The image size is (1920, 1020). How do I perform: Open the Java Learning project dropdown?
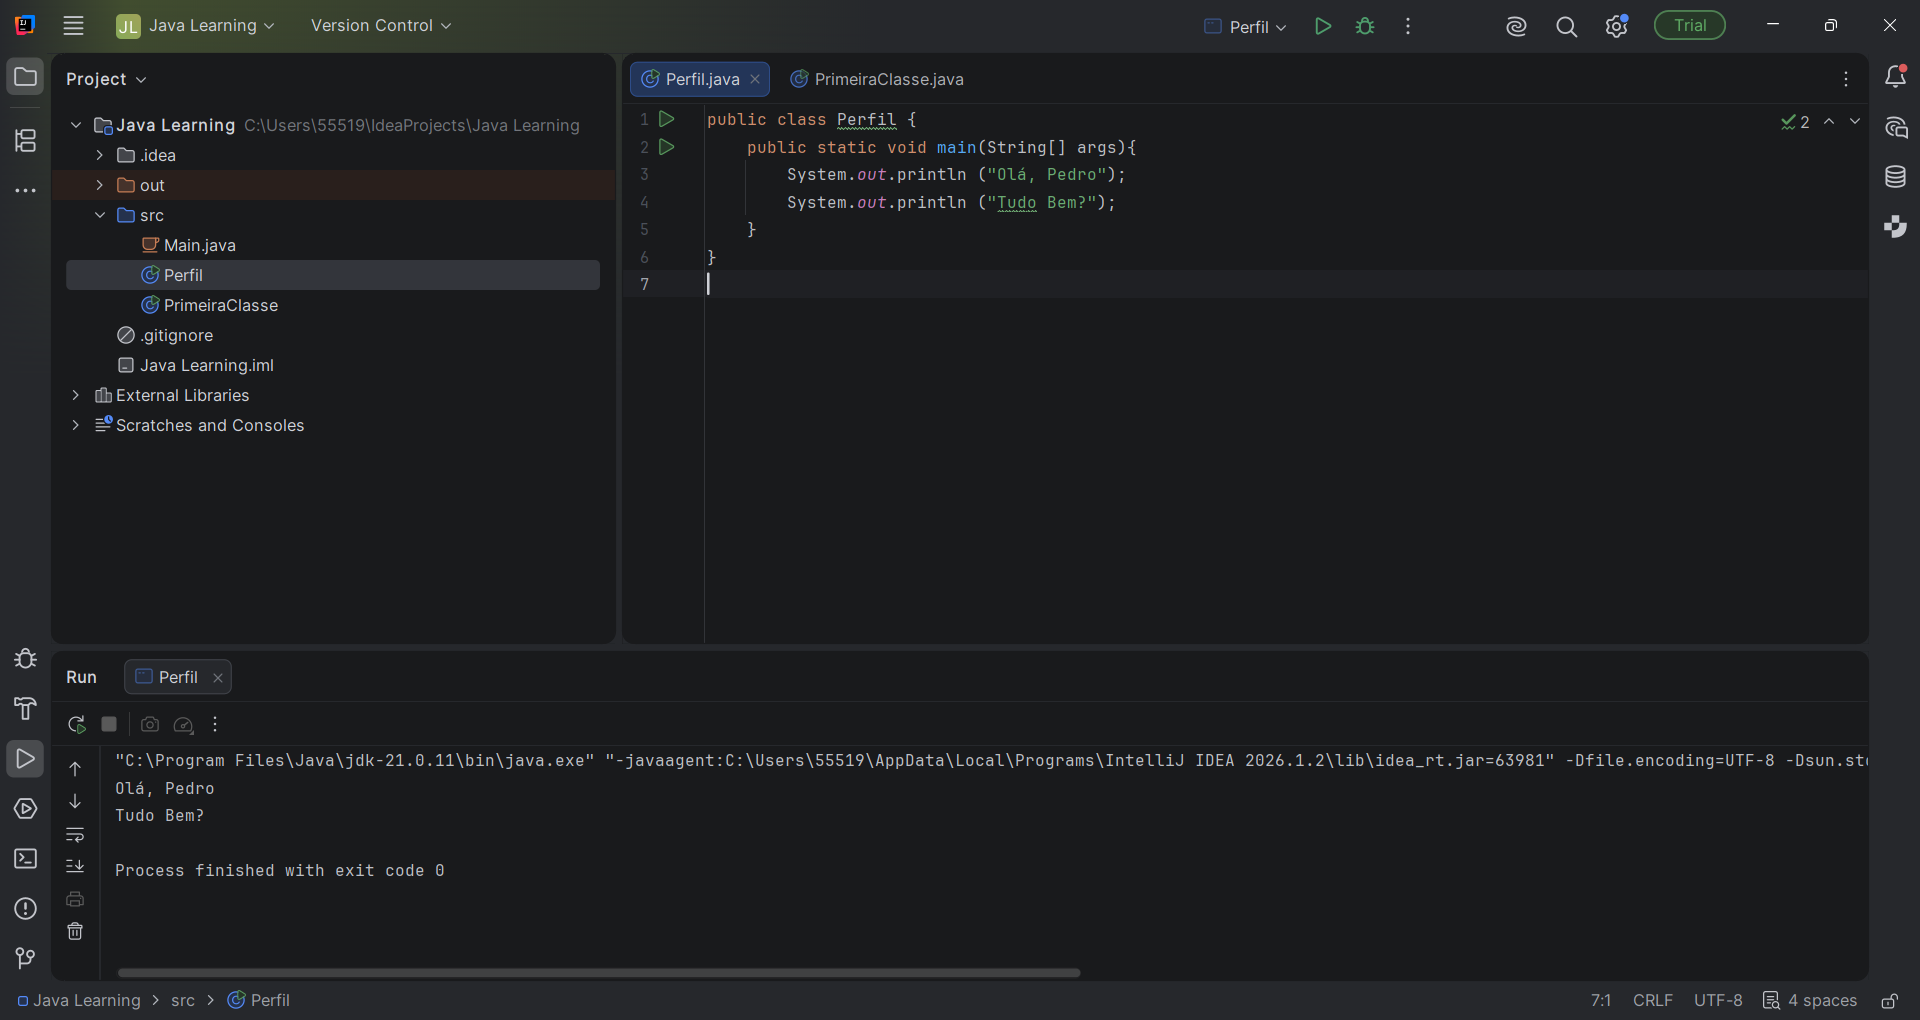point(195,26)
